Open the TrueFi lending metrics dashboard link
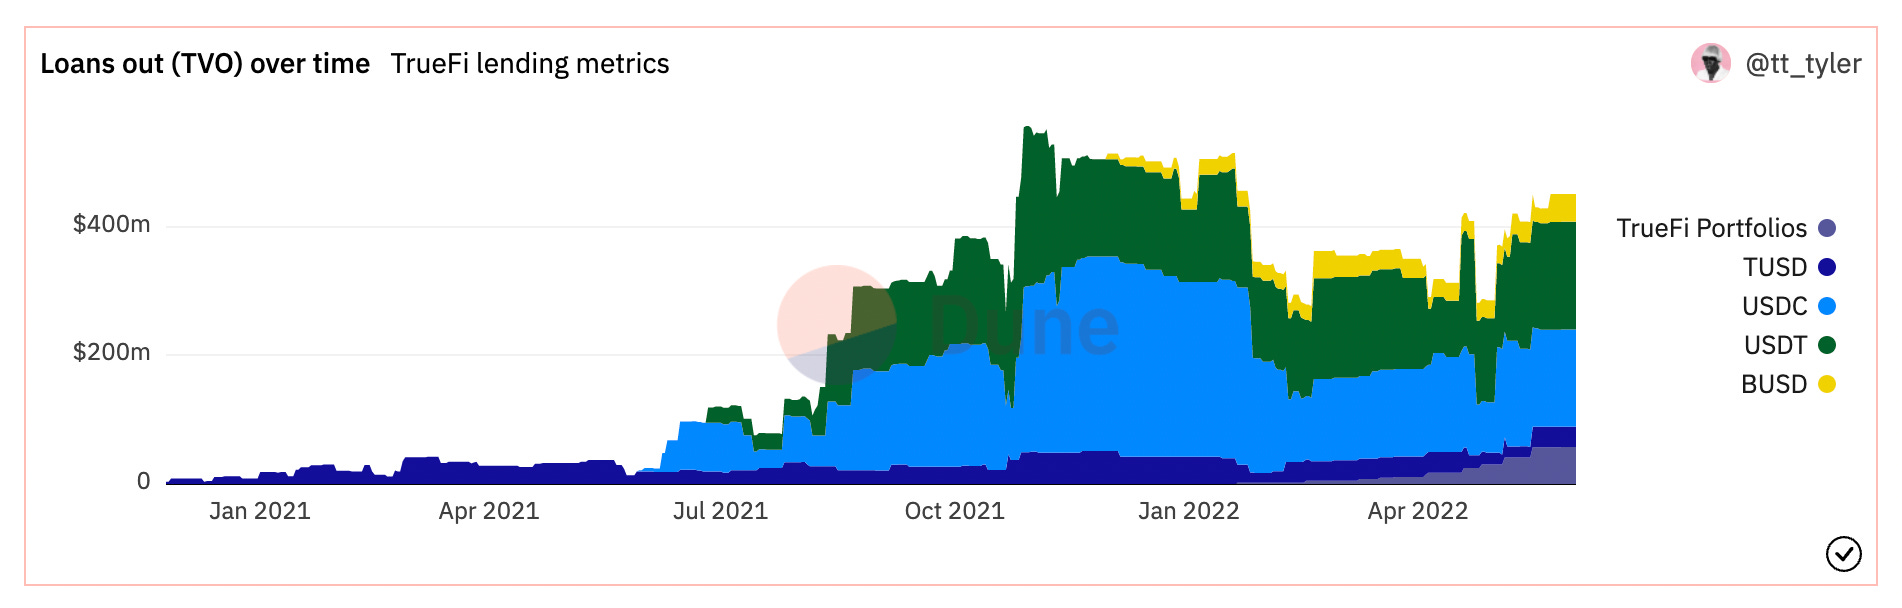1902x608 pixels. [x=530, y=64]
